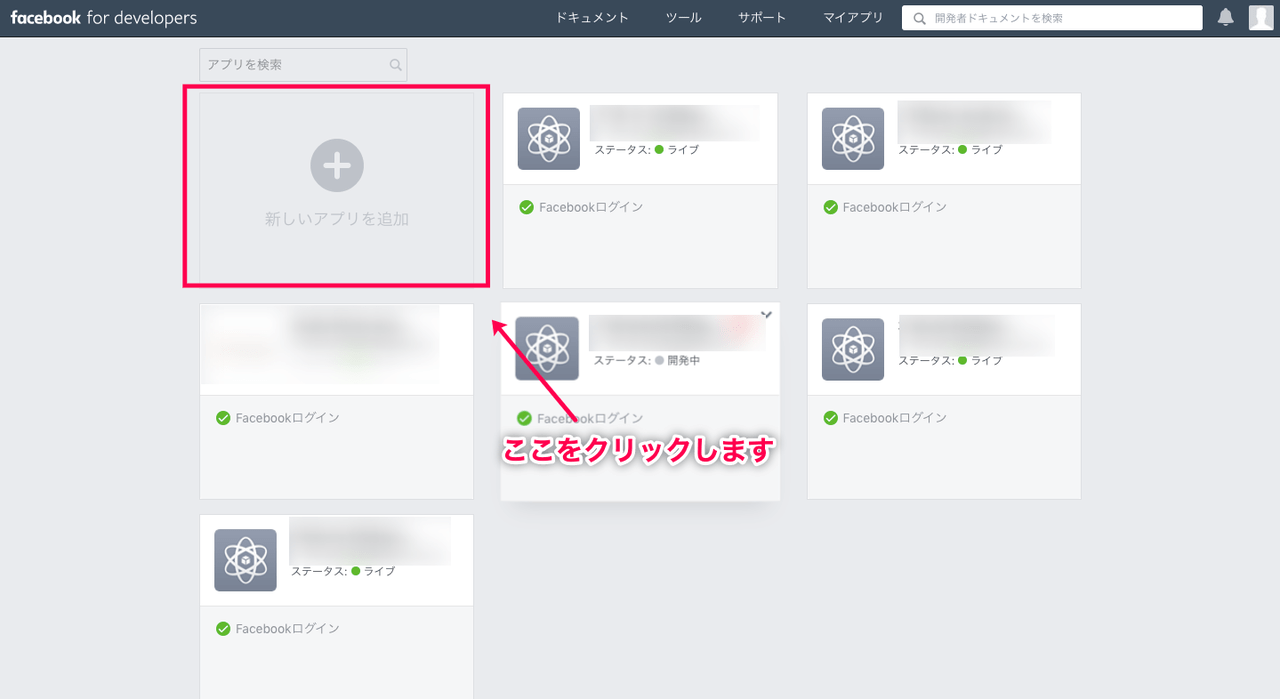Open Facebookログイン in the 開発中 card
Screen dimensions: 1280x699
tap(590, 418)
